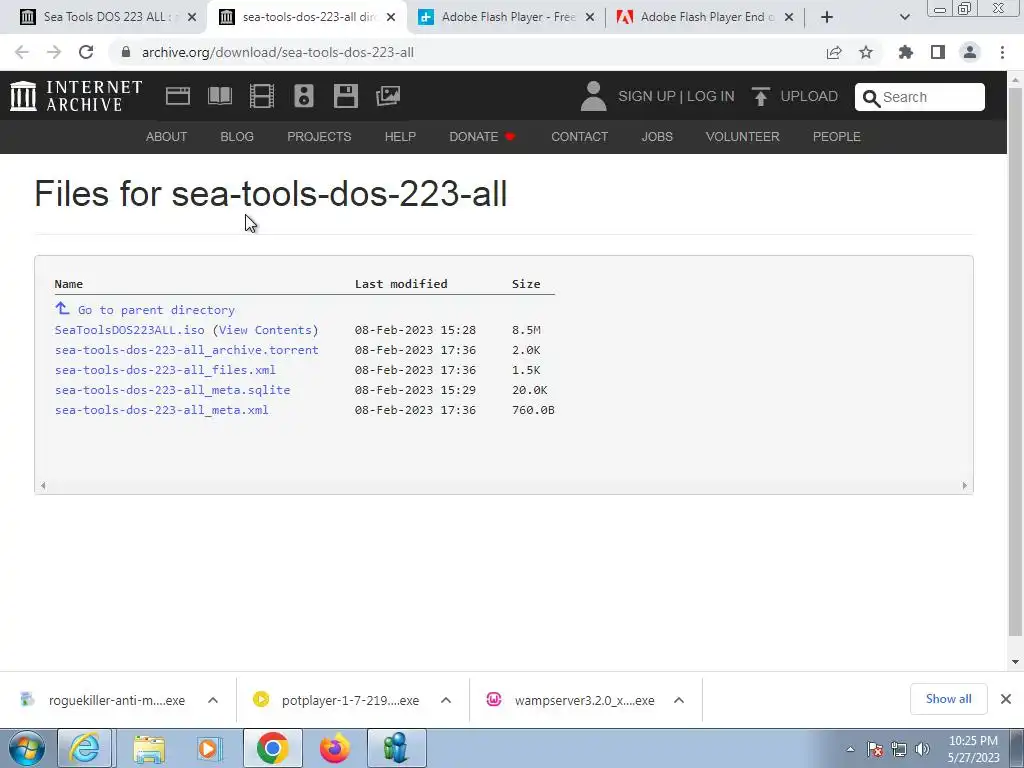Click the Action Center flag tray icon
Viewport: 1024px width, 768px height.
click(x=875, y=750)
